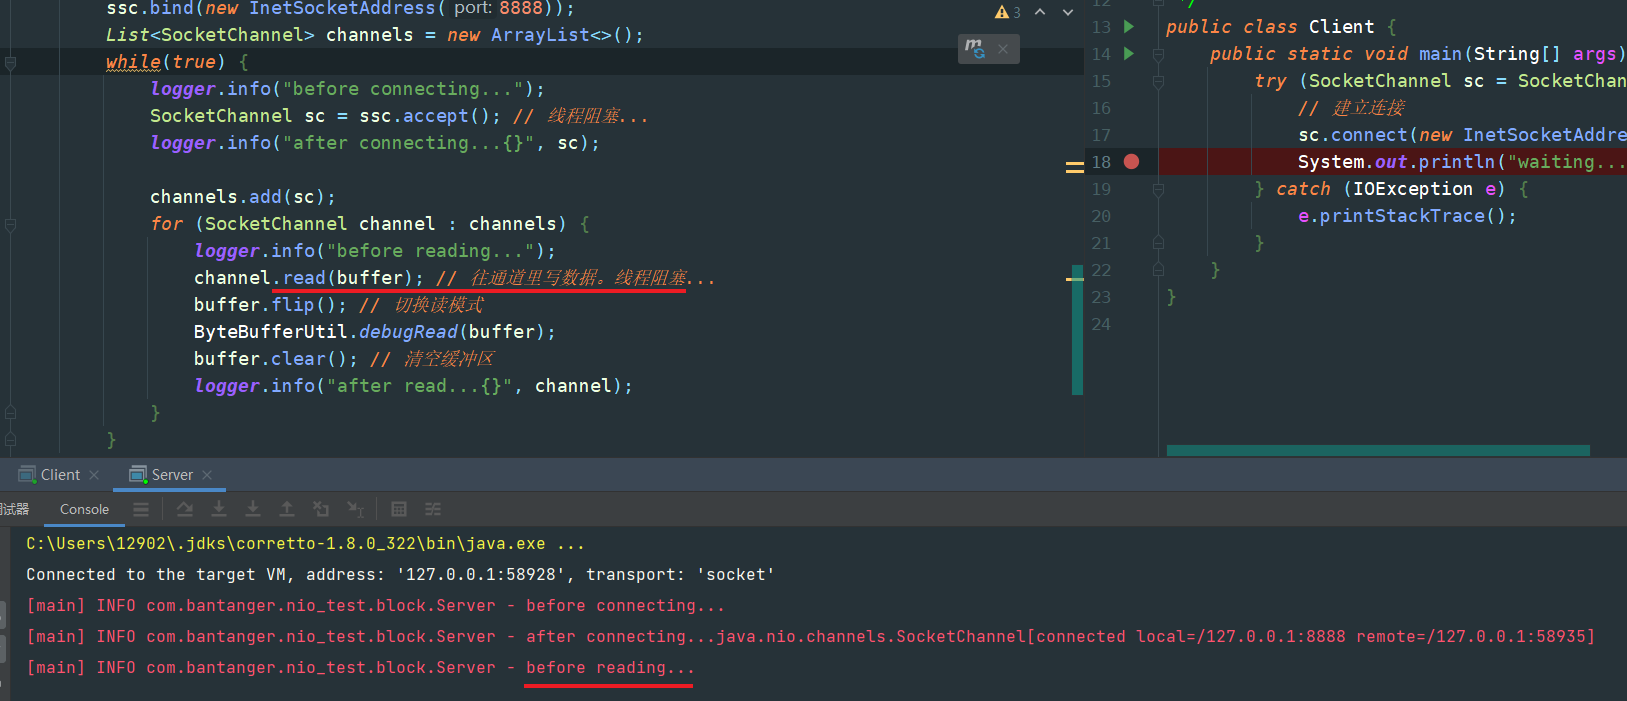Open the warnings indicator showing 3 problems
Screen dimensions: 1627x701
[1007, 12]
